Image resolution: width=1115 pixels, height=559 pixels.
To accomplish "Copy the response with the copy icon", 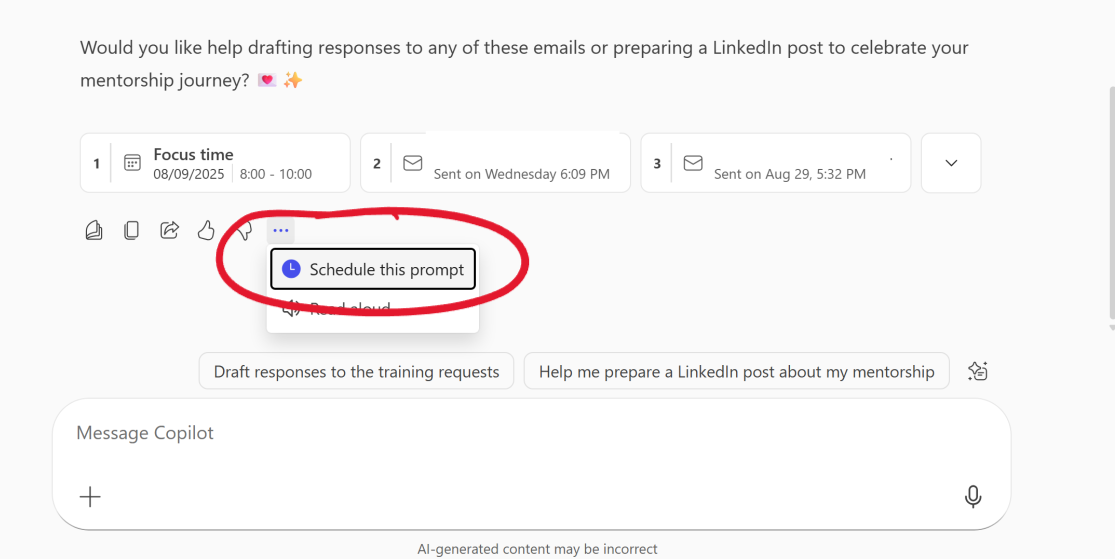I will point(131,231).
